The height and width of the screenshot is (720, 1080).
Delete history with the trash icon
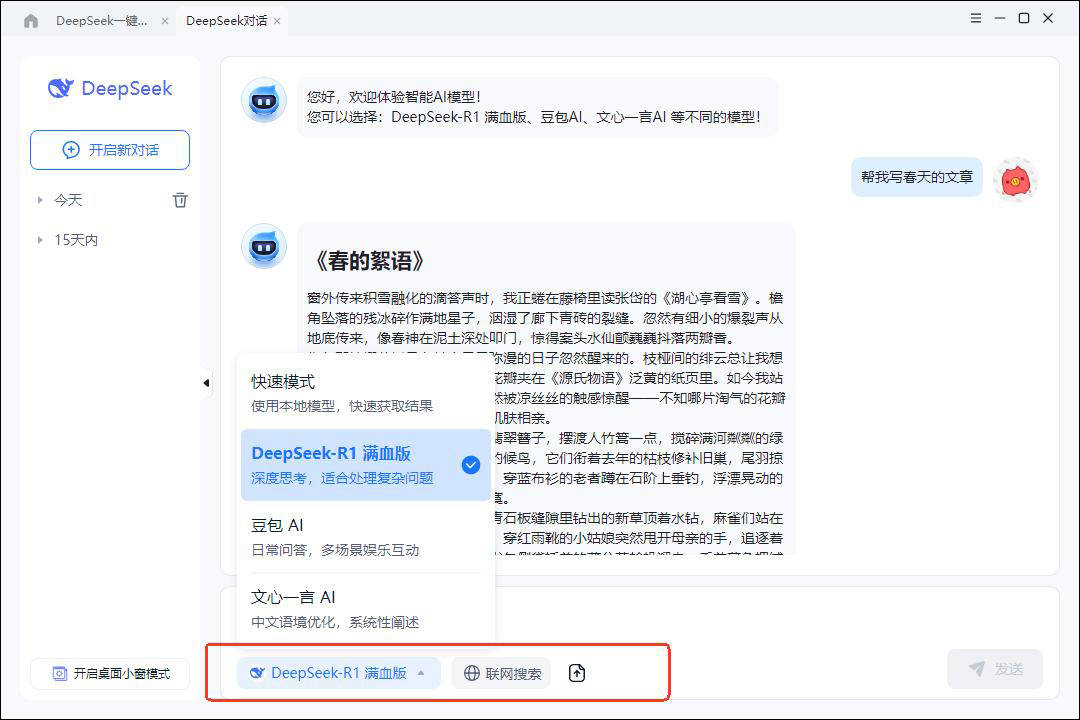tap(180, 200)
